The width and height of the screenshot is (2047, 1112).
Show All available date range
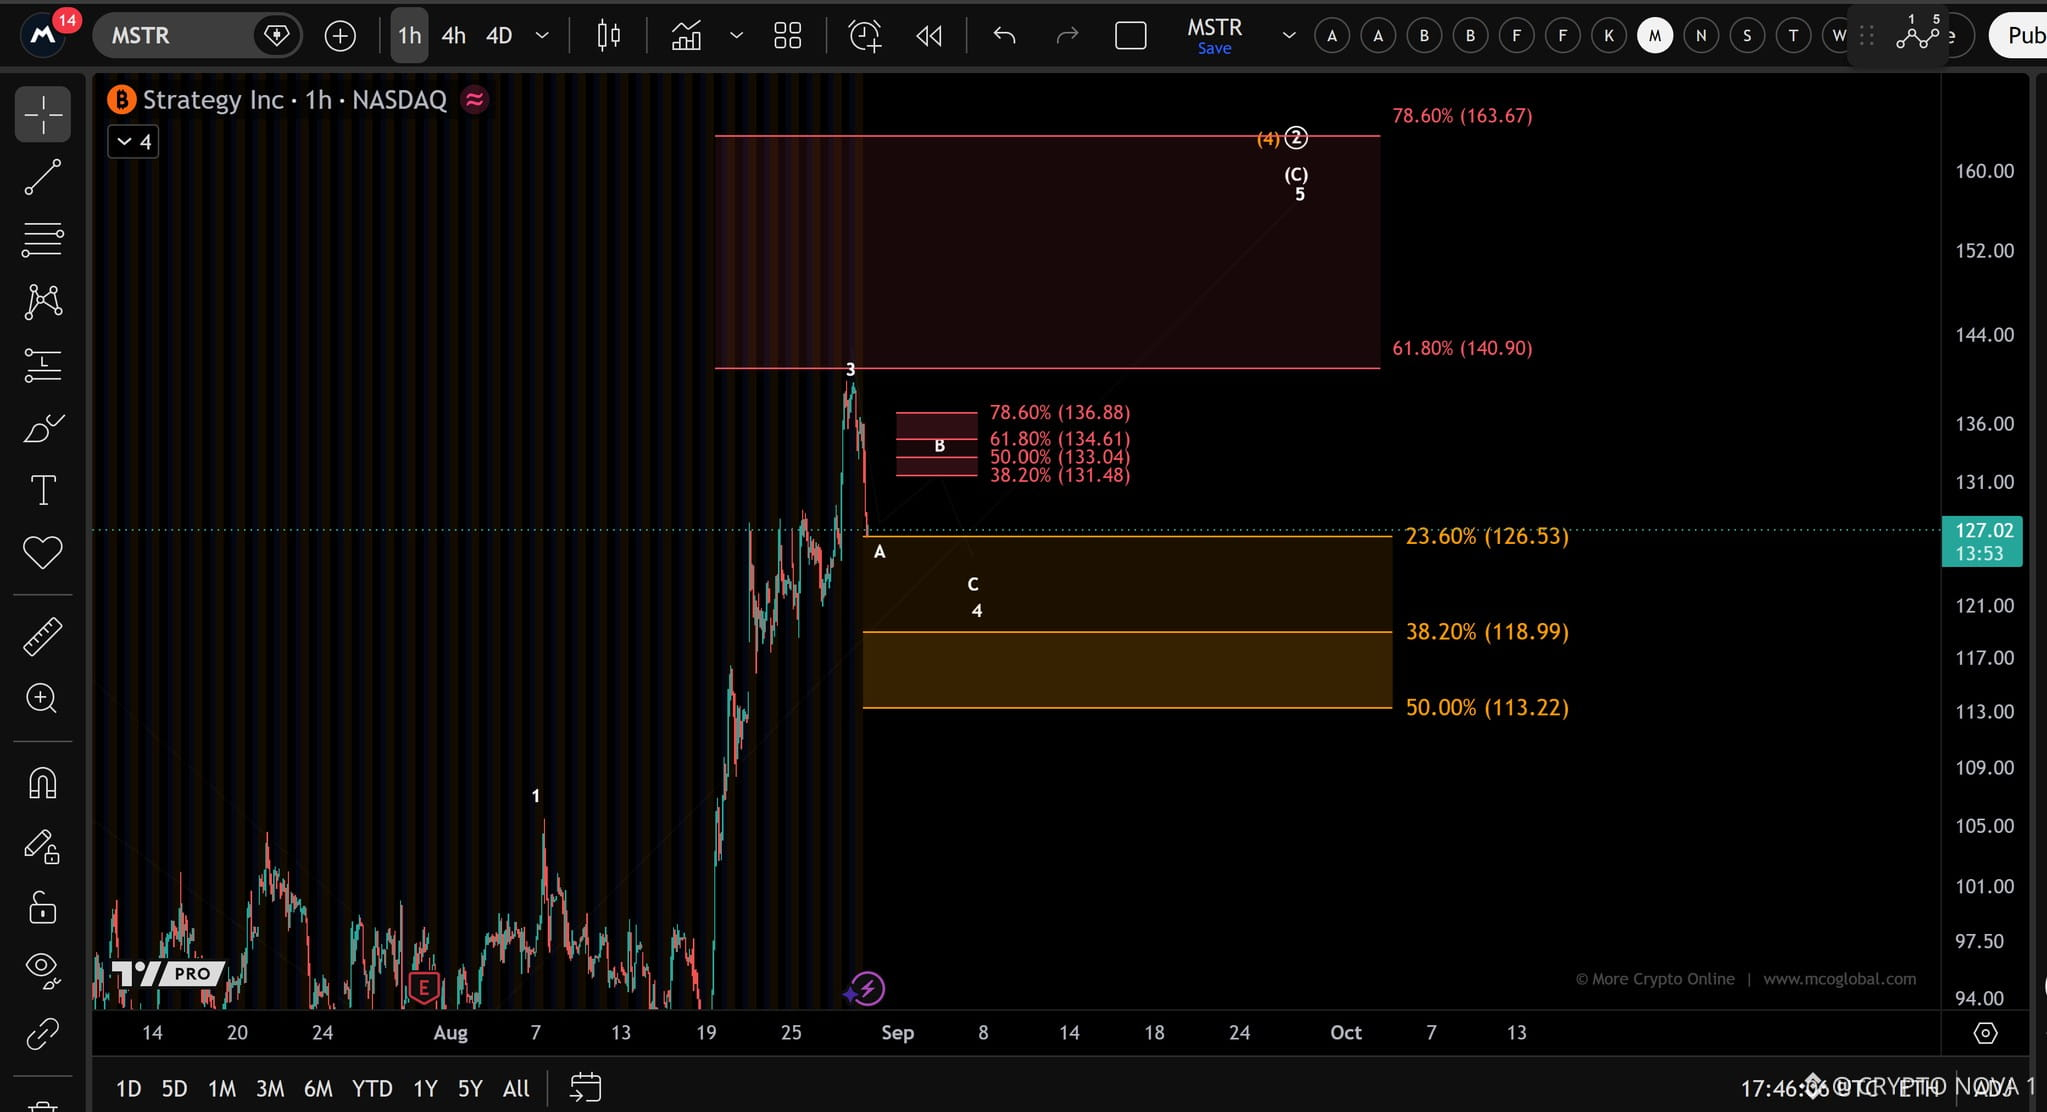pyautogui.click(x=516, y=1088)
